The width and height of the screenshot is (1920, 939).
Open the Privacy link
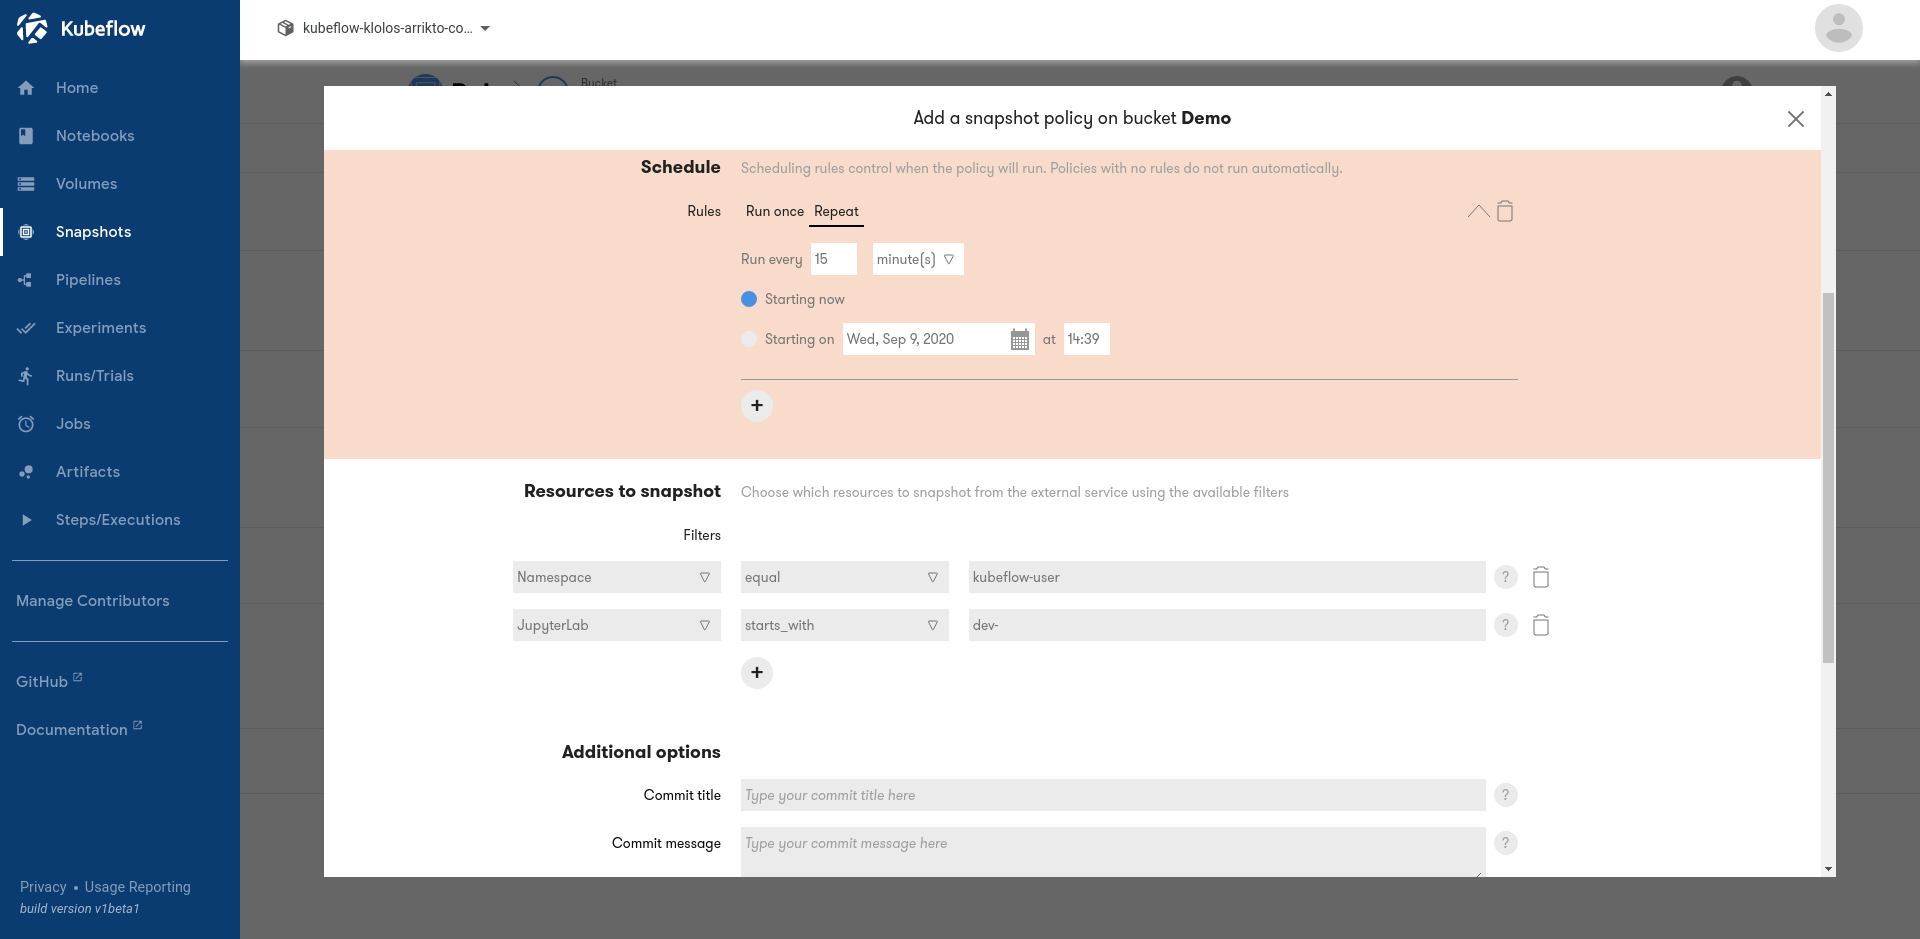pos(43,887)
